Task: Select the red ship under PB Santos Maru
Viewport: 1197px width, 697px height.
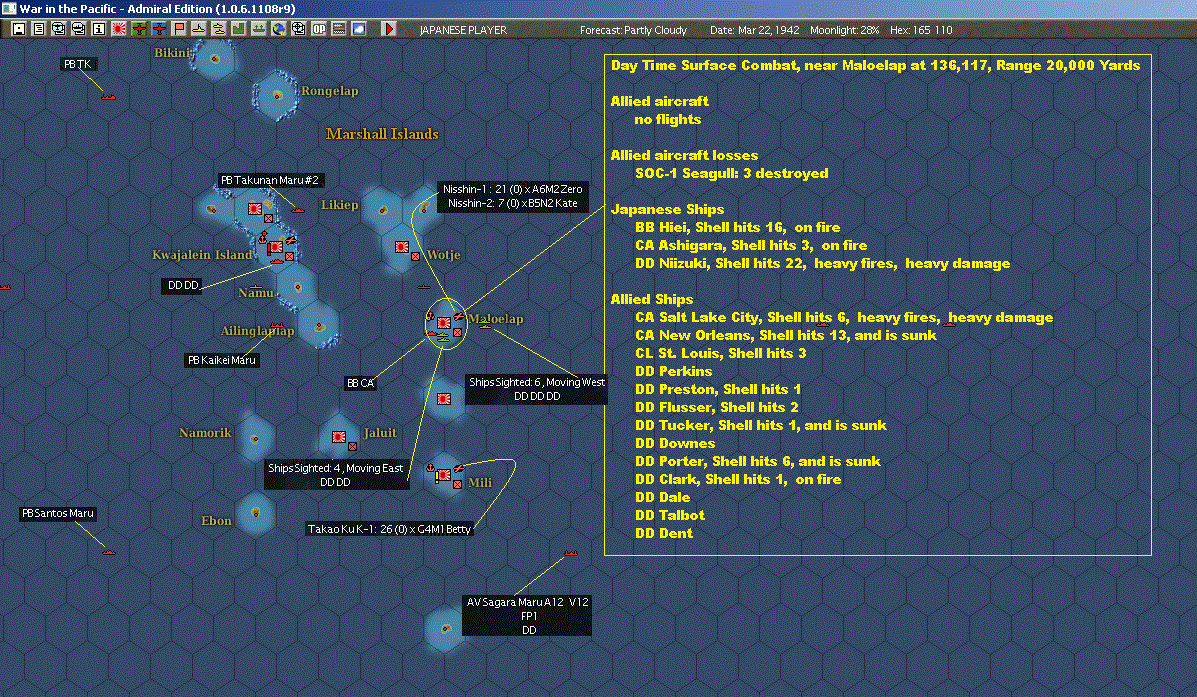Action: click(108, 552)
